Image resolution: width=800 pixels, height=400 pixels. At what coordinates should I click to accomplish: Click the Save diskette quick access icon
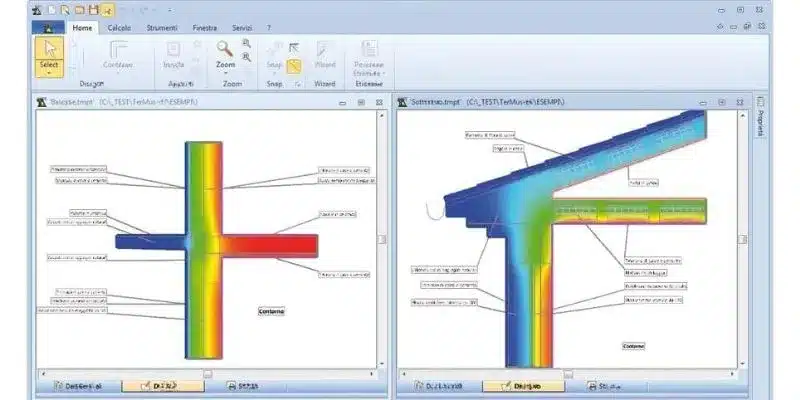93,9
